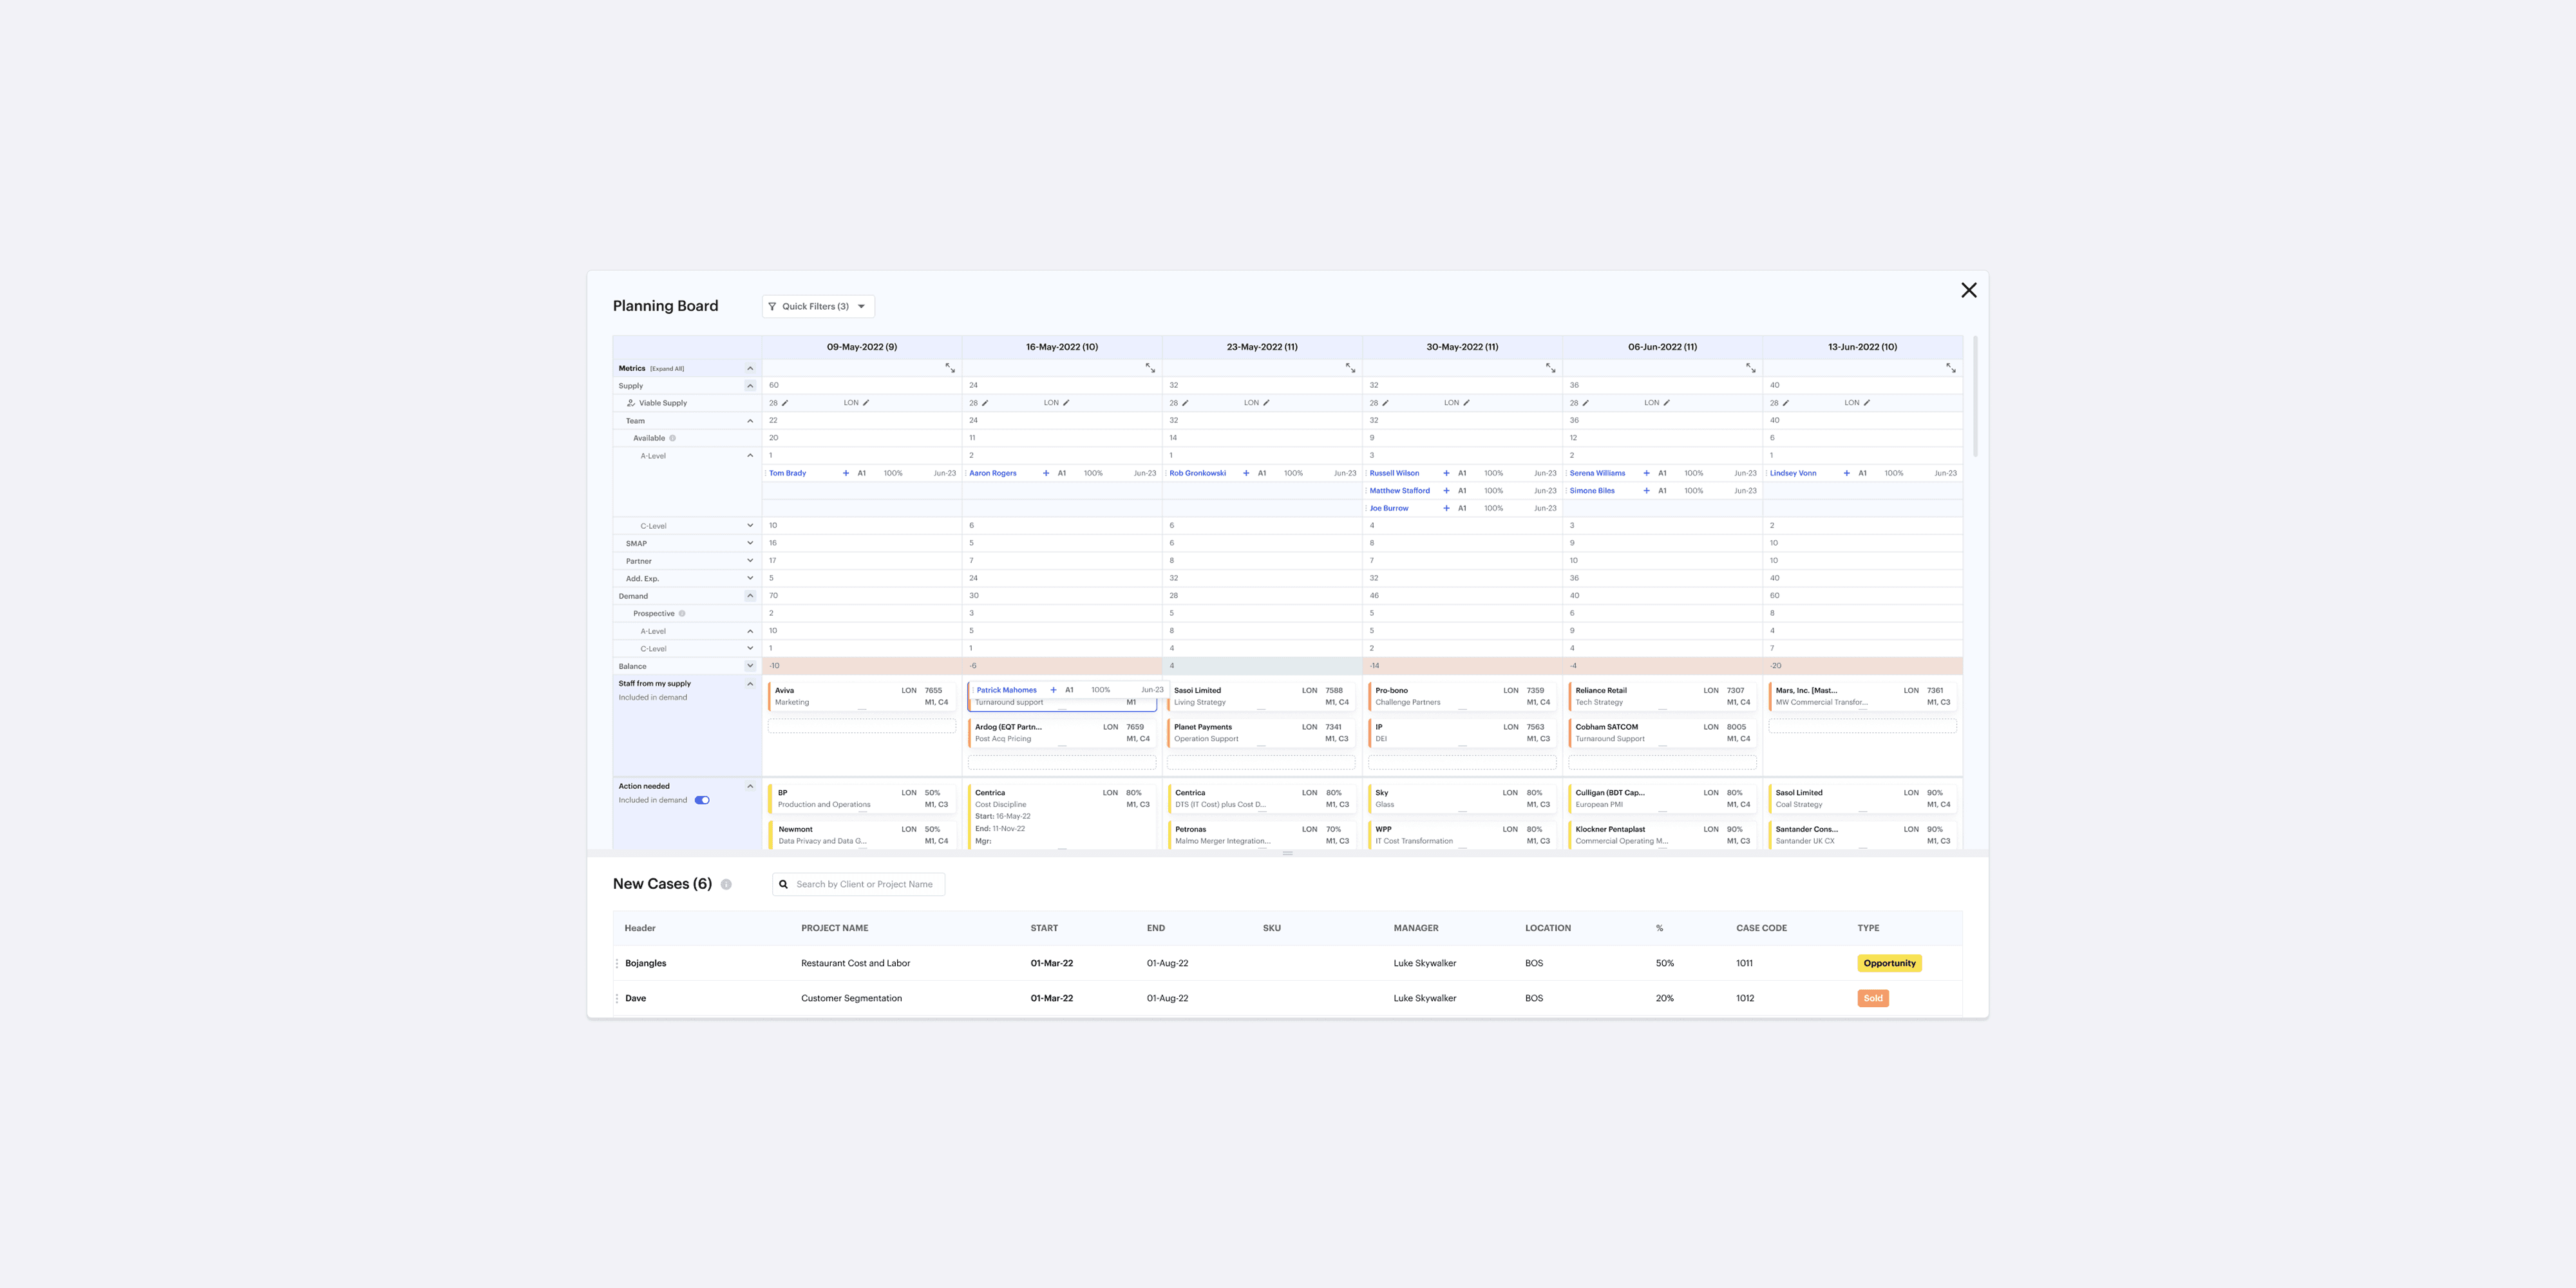Click Expand All link beside Metrics
The image size is (2576, 1288).
[667, 369]
